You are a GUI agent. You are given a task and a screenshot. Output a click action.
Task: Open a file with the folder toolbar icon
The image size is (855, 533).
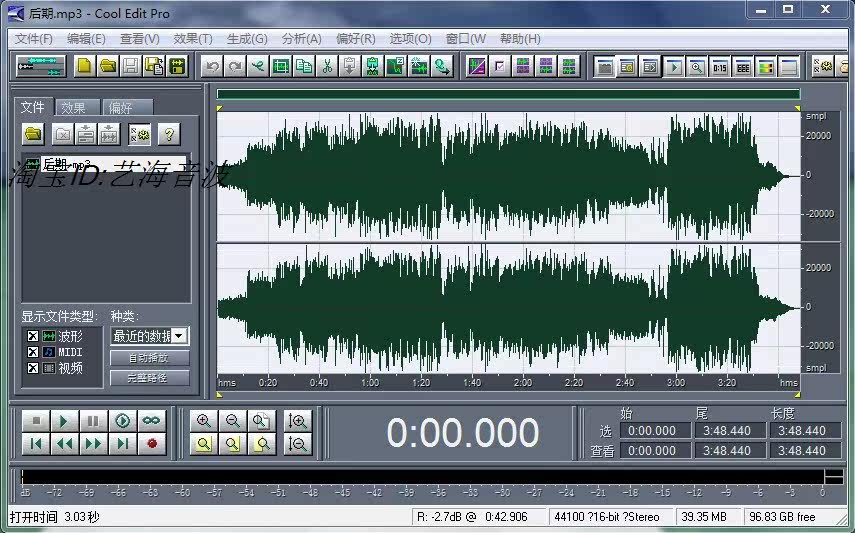(x=108, y=67)
